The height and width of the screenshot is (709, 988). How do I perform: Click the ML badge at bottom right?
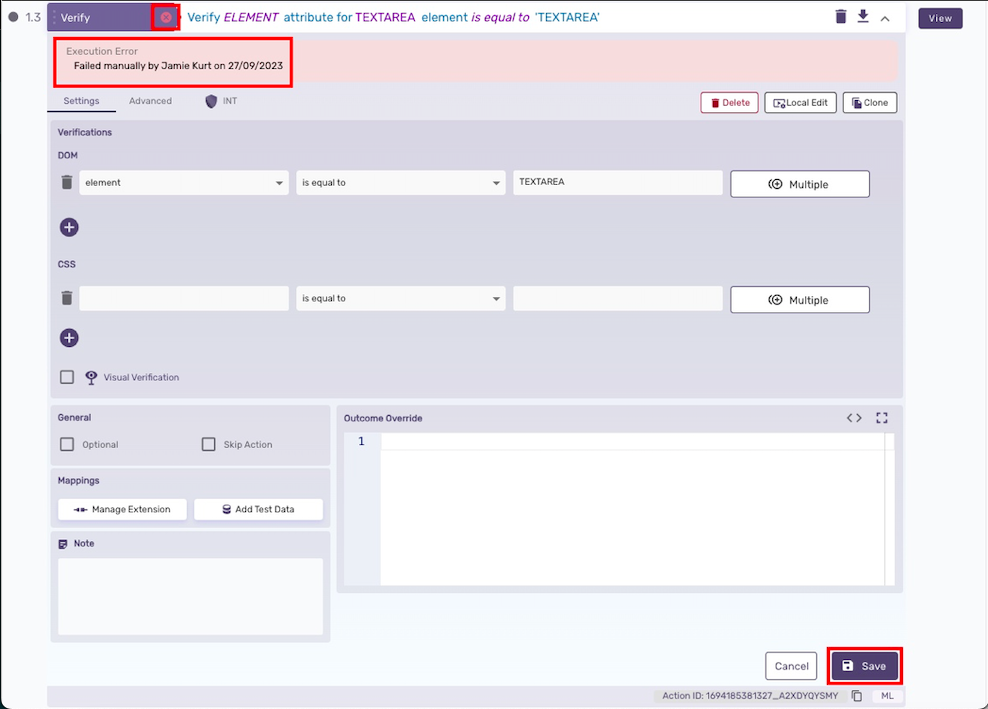pos(887,696)
